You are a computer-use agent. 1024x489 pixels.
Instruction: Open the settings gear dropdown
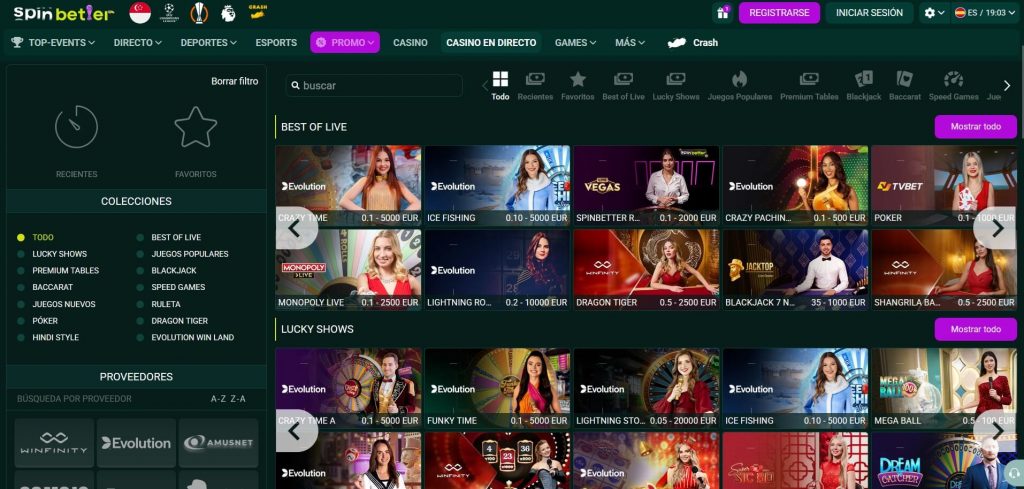pos(935,12)
